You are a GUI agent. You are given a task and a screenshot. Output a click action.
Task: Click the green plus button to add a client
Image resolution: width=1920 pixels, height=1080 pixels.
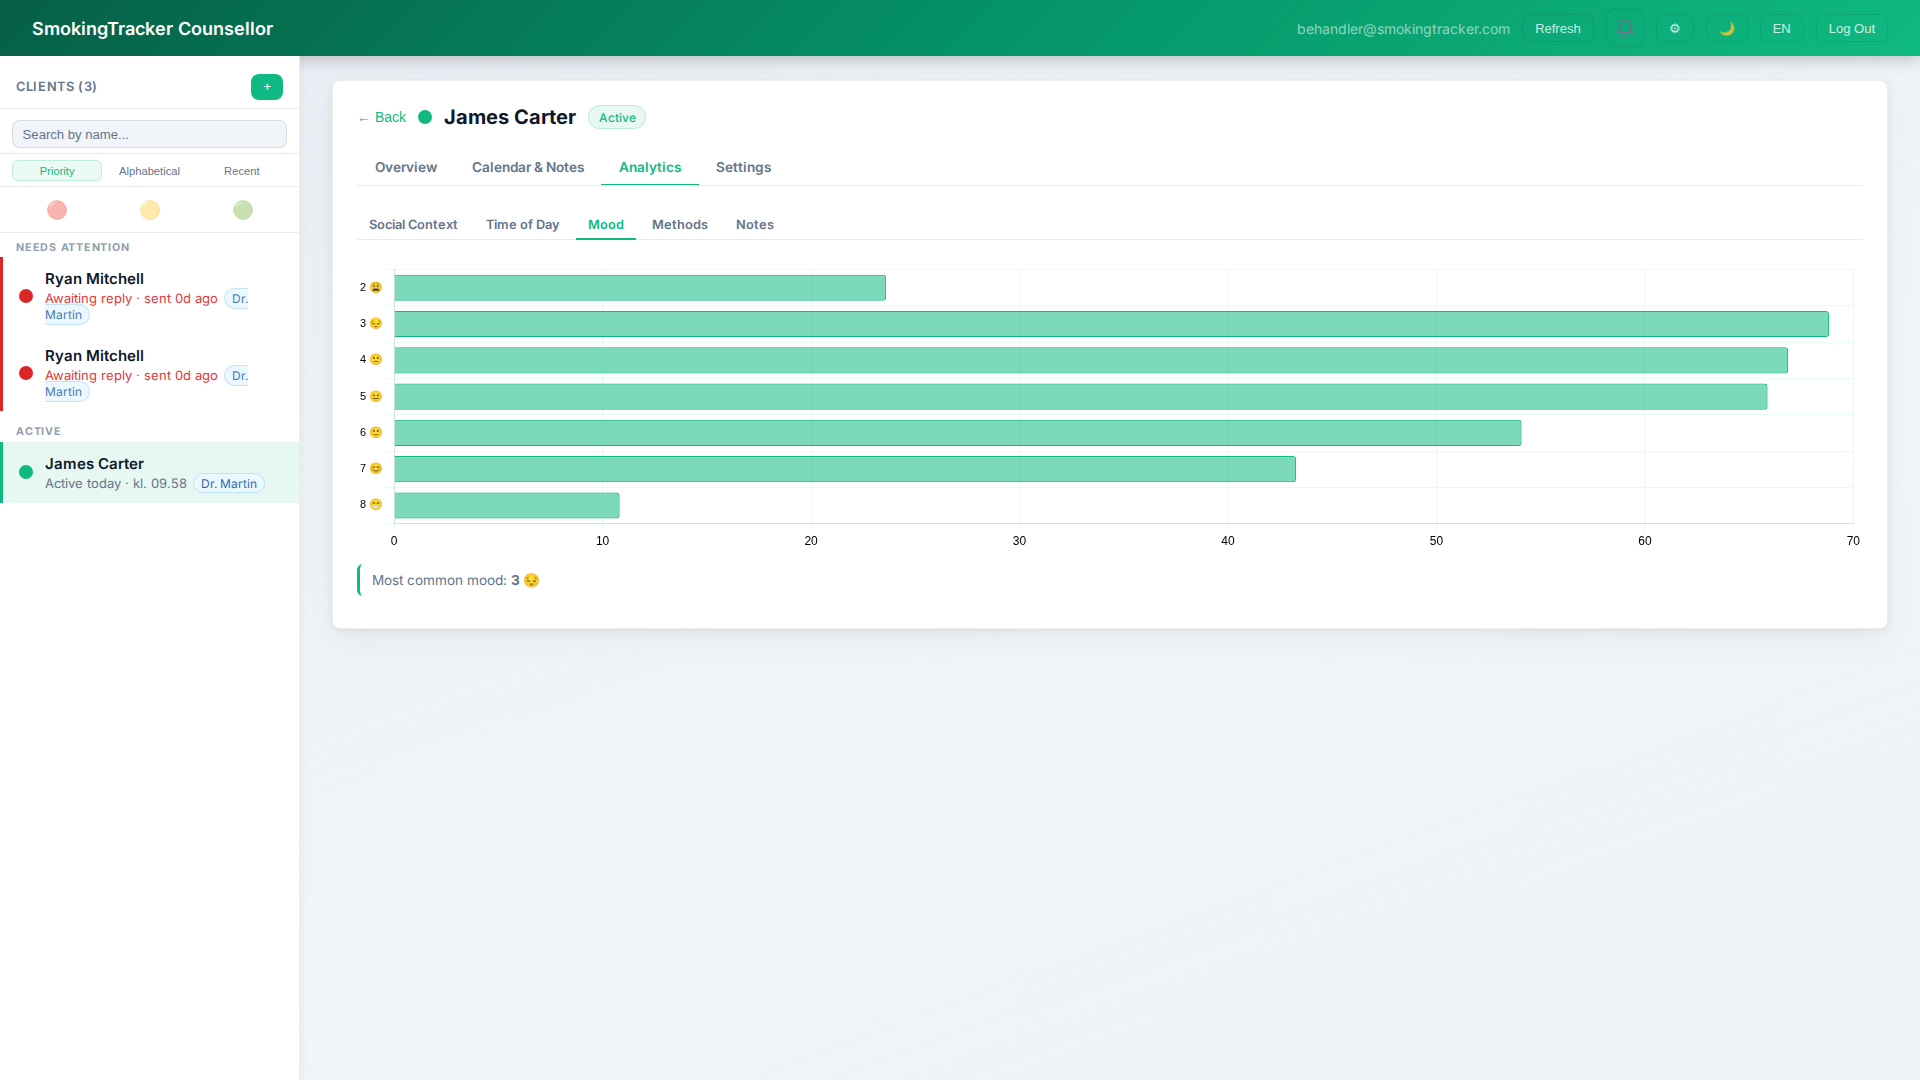click(x=266, y=87)
